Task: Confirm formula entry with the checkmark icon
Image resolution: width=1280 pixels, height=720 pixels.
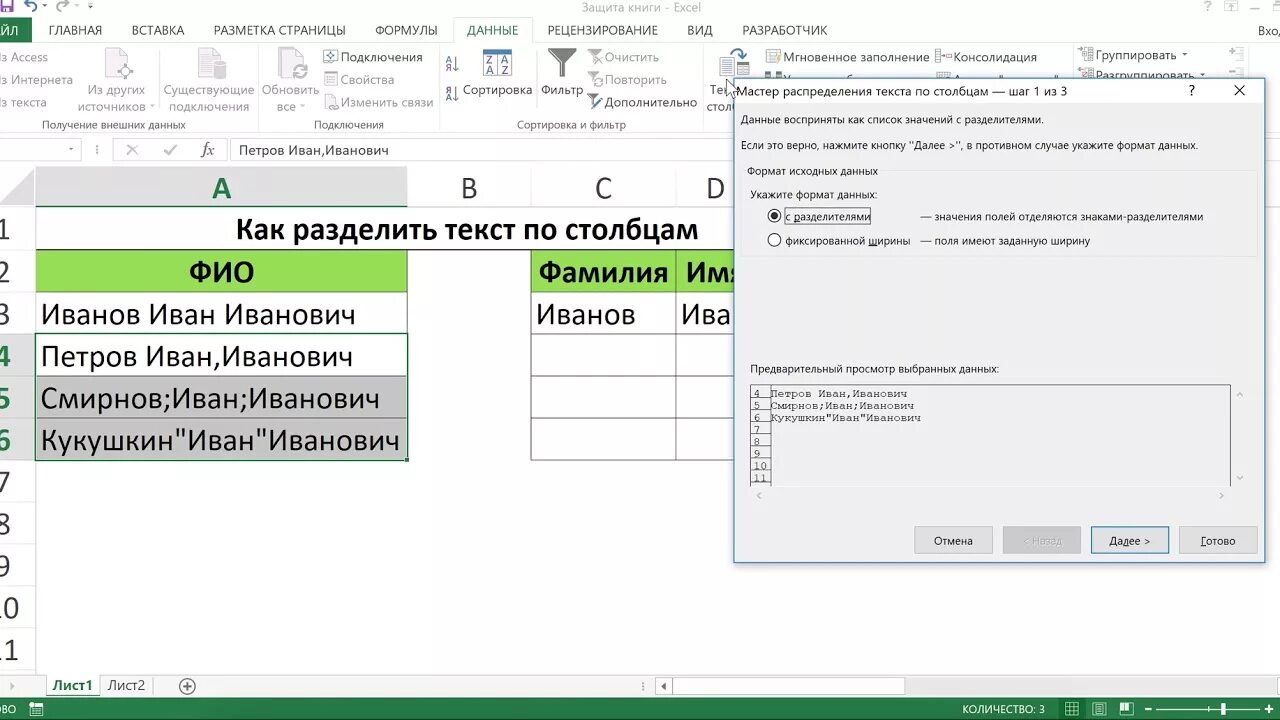Action: 170,150
